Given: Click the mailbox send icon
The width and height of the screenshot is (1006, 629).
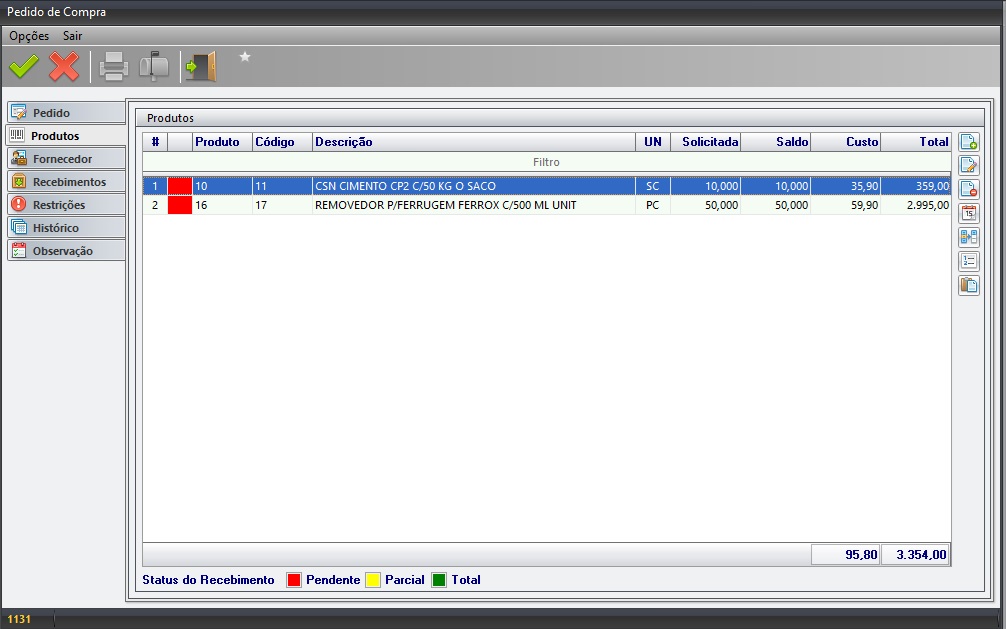Looking at the screenshot, I should point(155,67).
